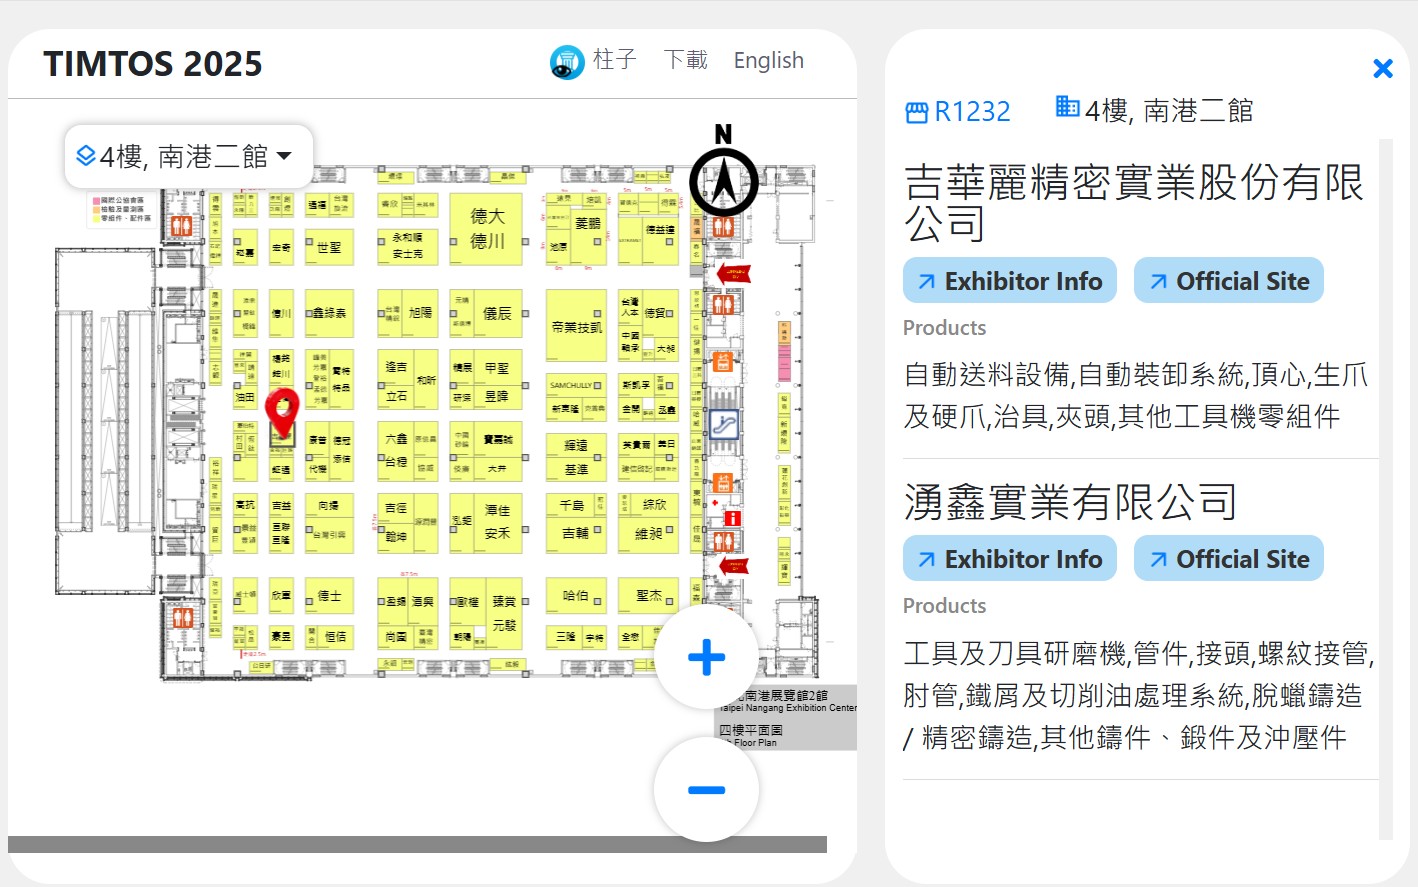This screenshot has width=1418, height=887.
Task: Select the 立石 booth
Action: (x=396, y=396)
